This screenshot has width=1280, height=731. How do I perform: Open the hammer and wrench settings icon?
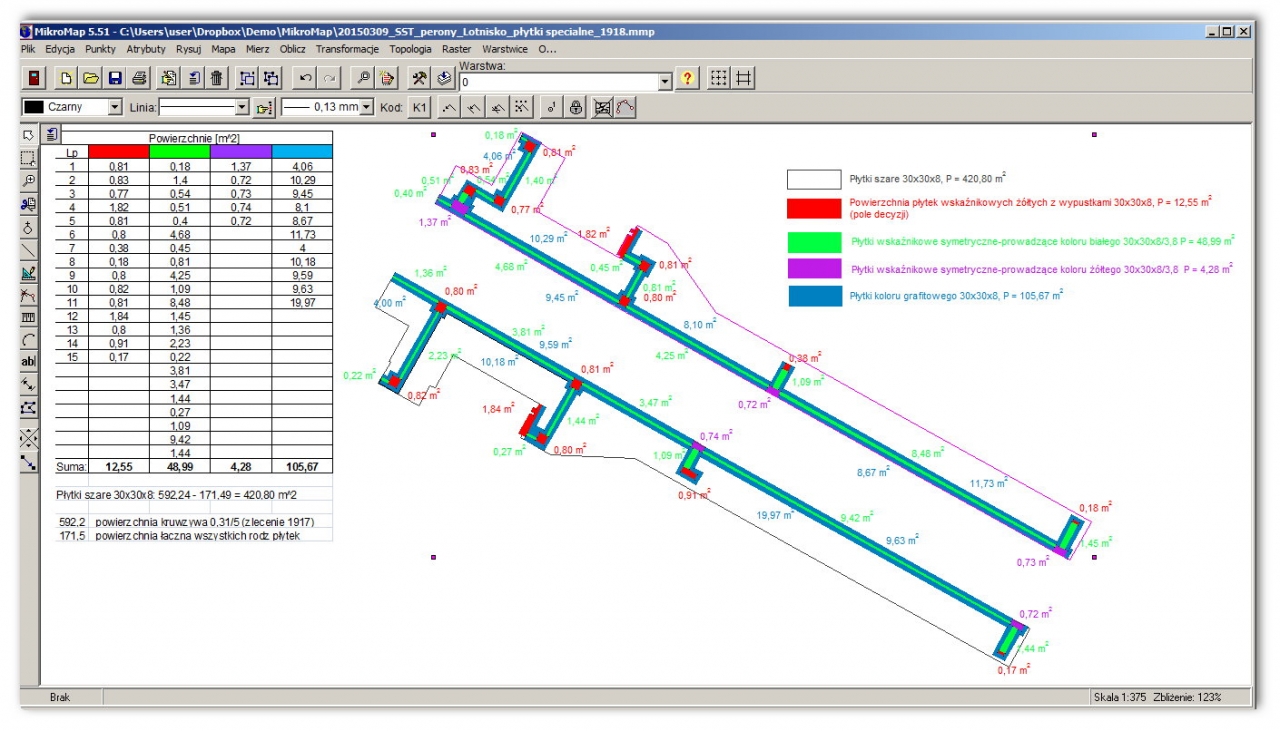pos(420,79)
